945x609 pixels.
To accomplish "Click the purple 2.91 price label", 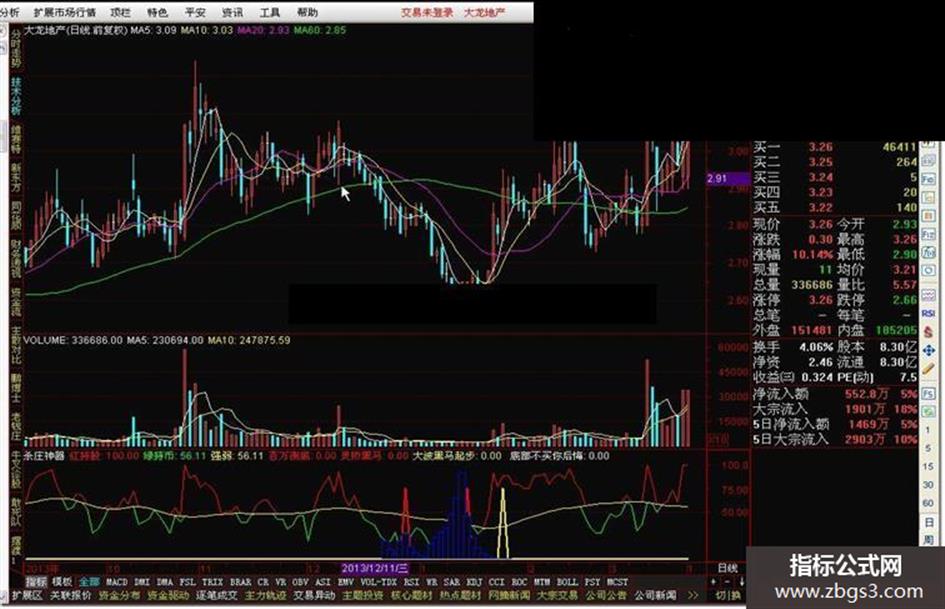I will [728, 178].
